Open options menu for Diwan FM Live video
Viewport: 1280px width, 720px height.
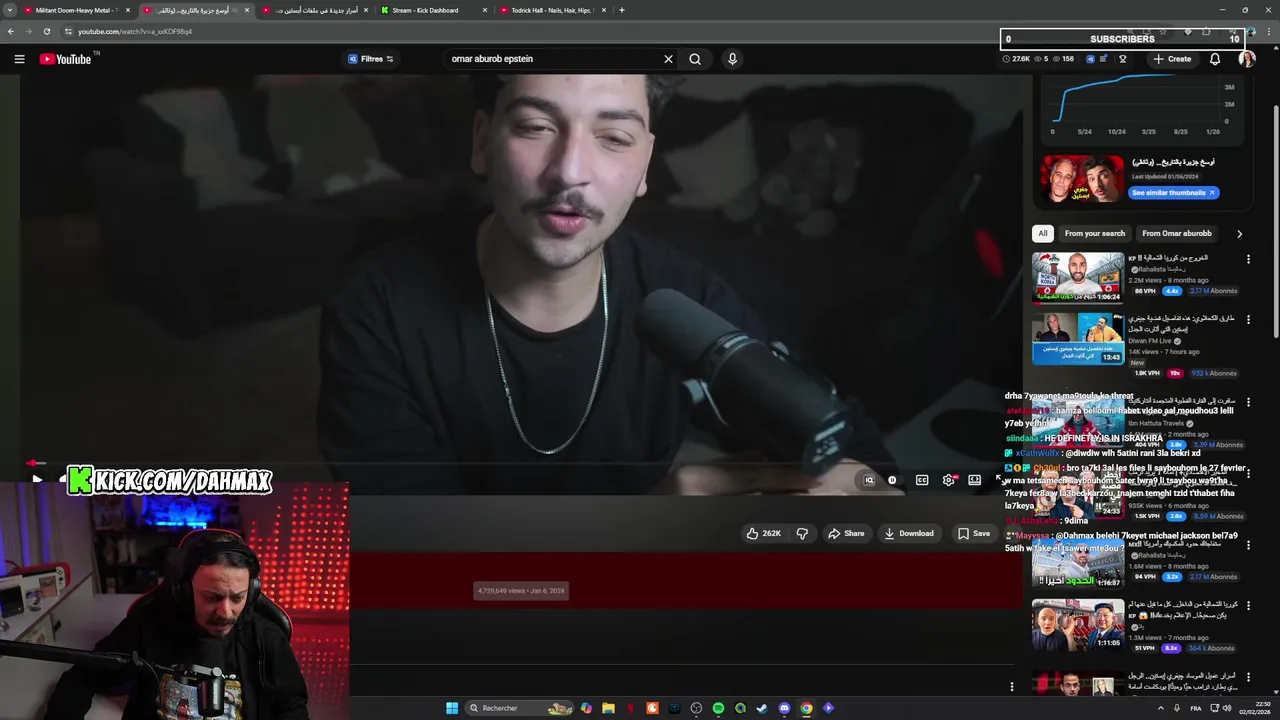[x=1248, y=319]
